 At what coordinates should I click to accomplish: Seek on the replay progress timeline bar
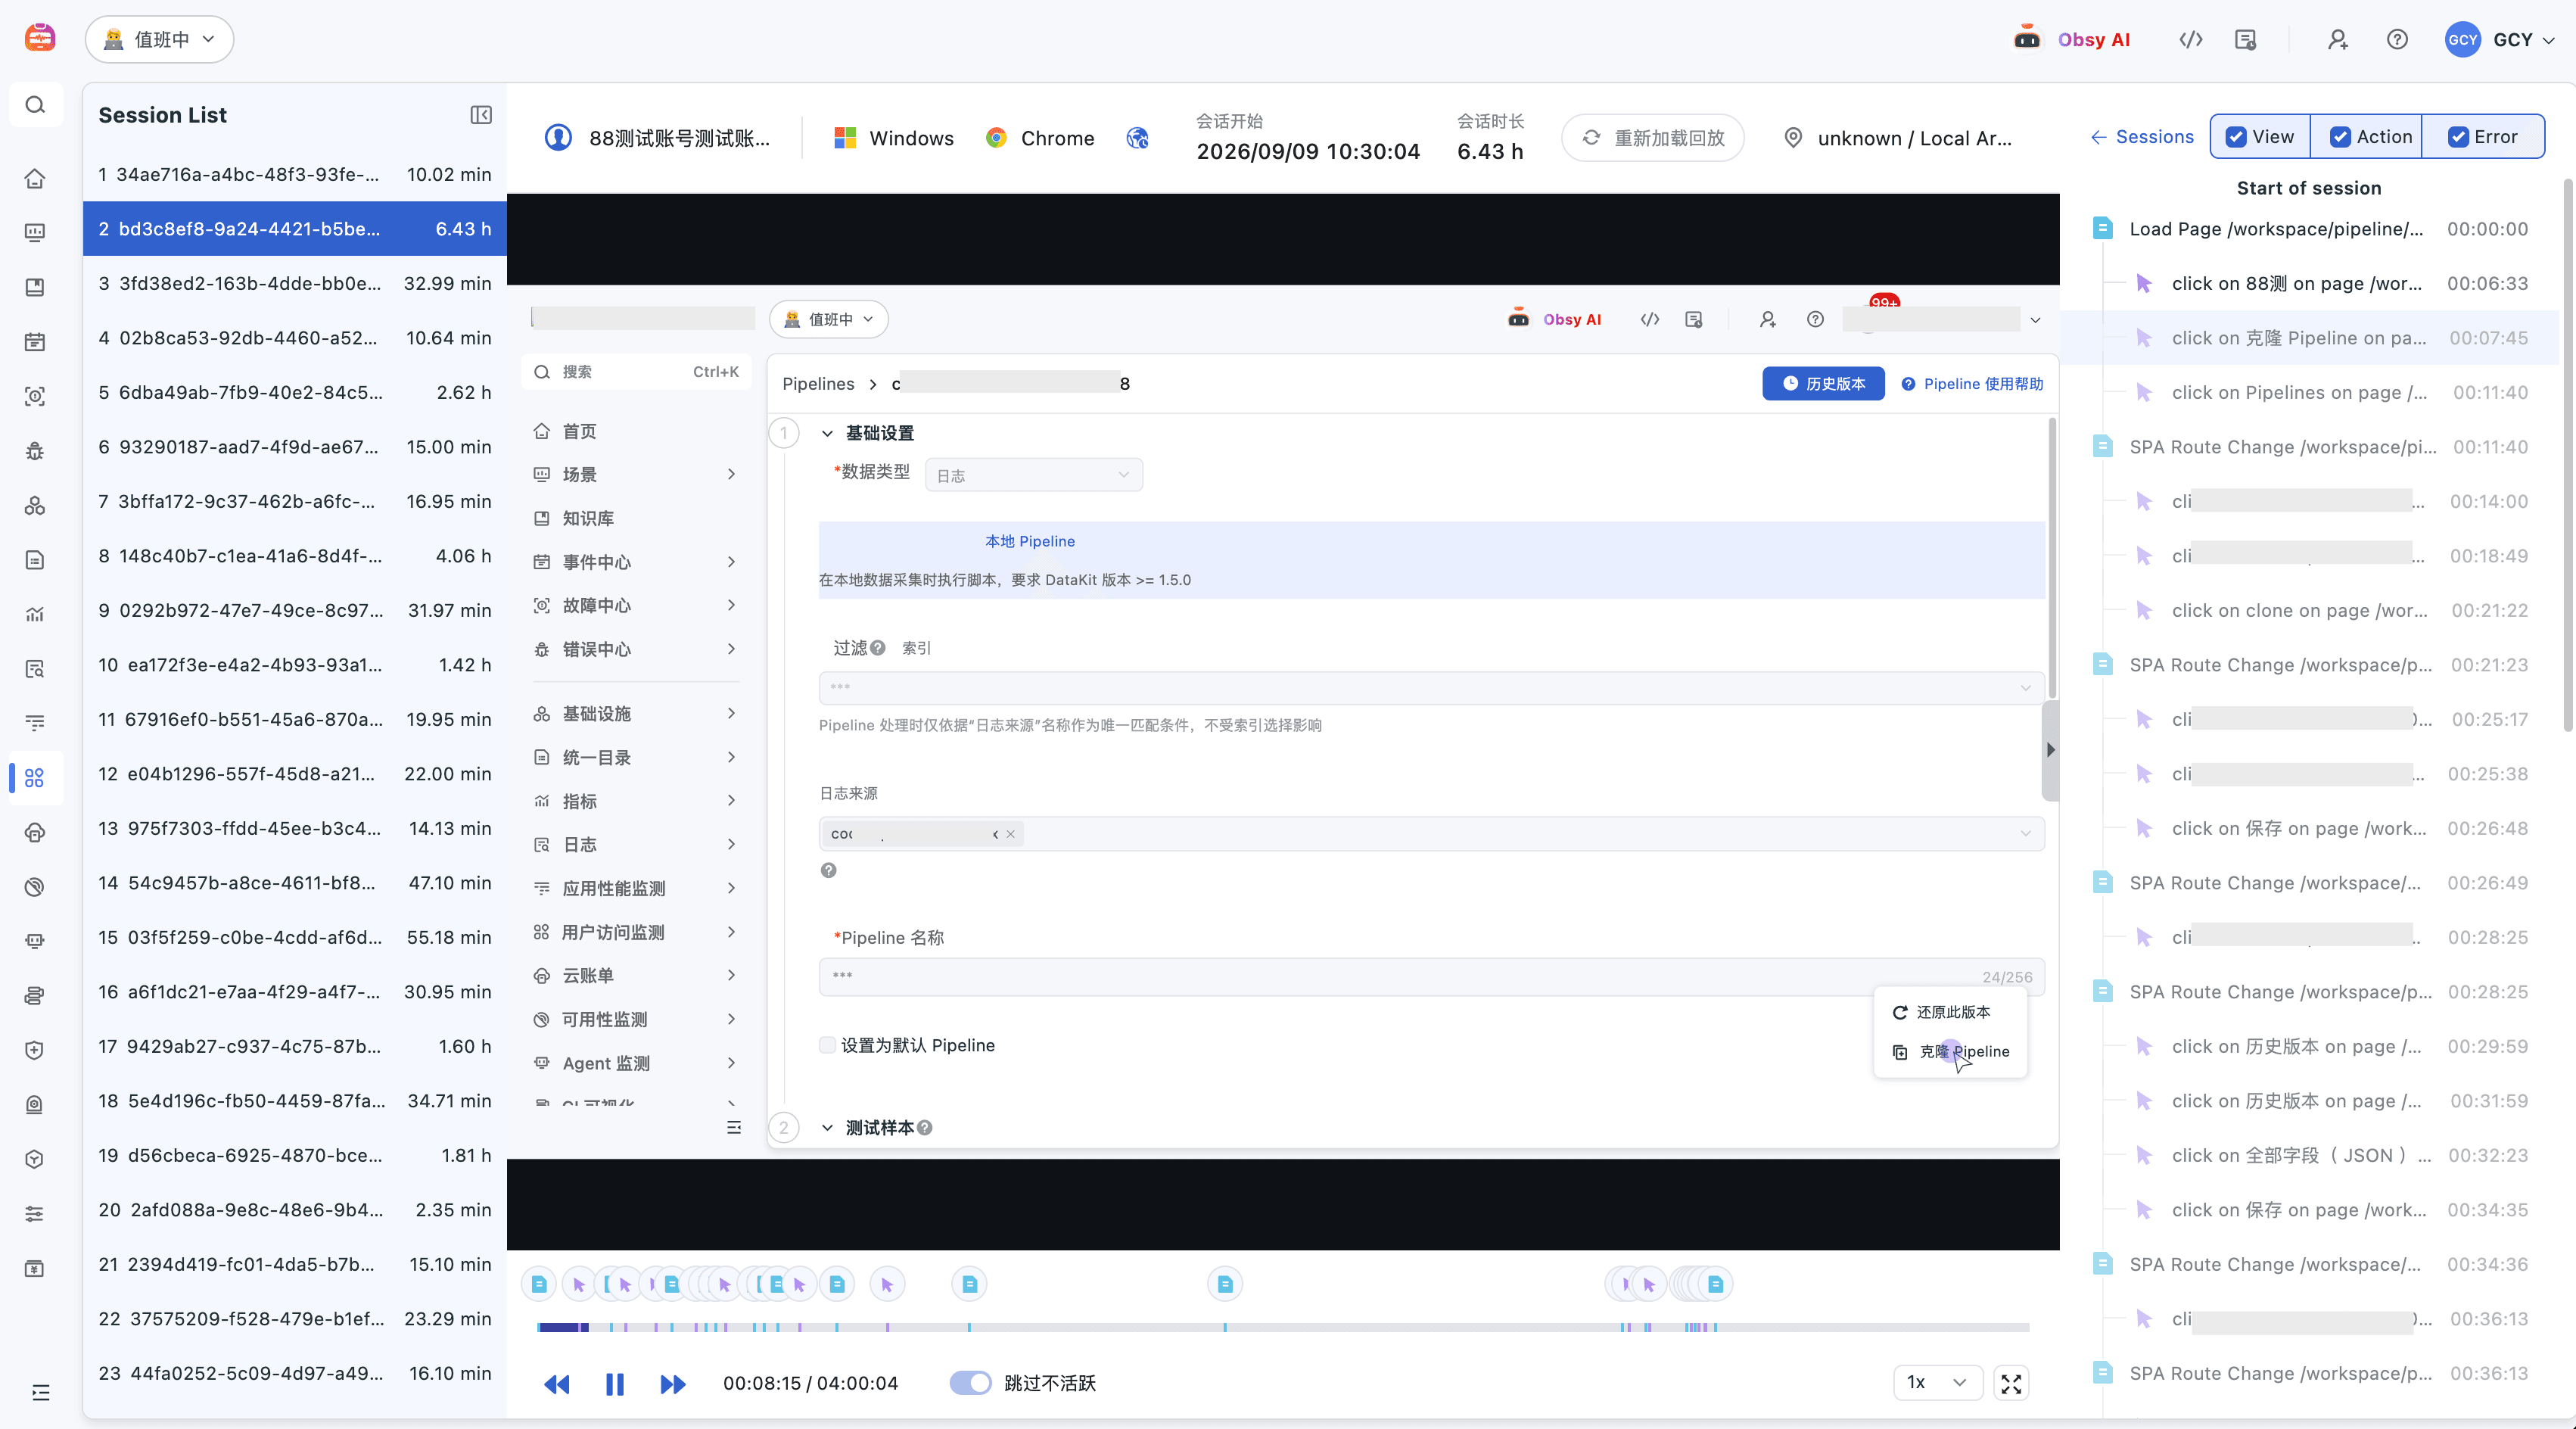click(1283, 1327)
